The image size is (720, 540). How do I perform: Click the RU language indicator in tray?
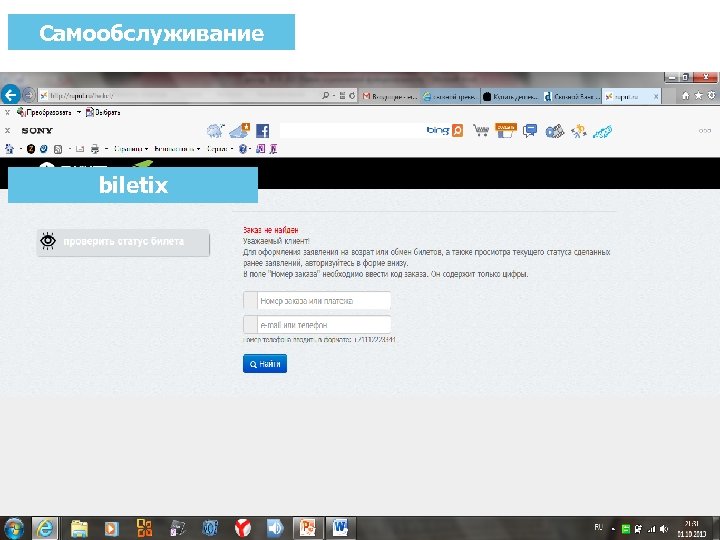598,527
